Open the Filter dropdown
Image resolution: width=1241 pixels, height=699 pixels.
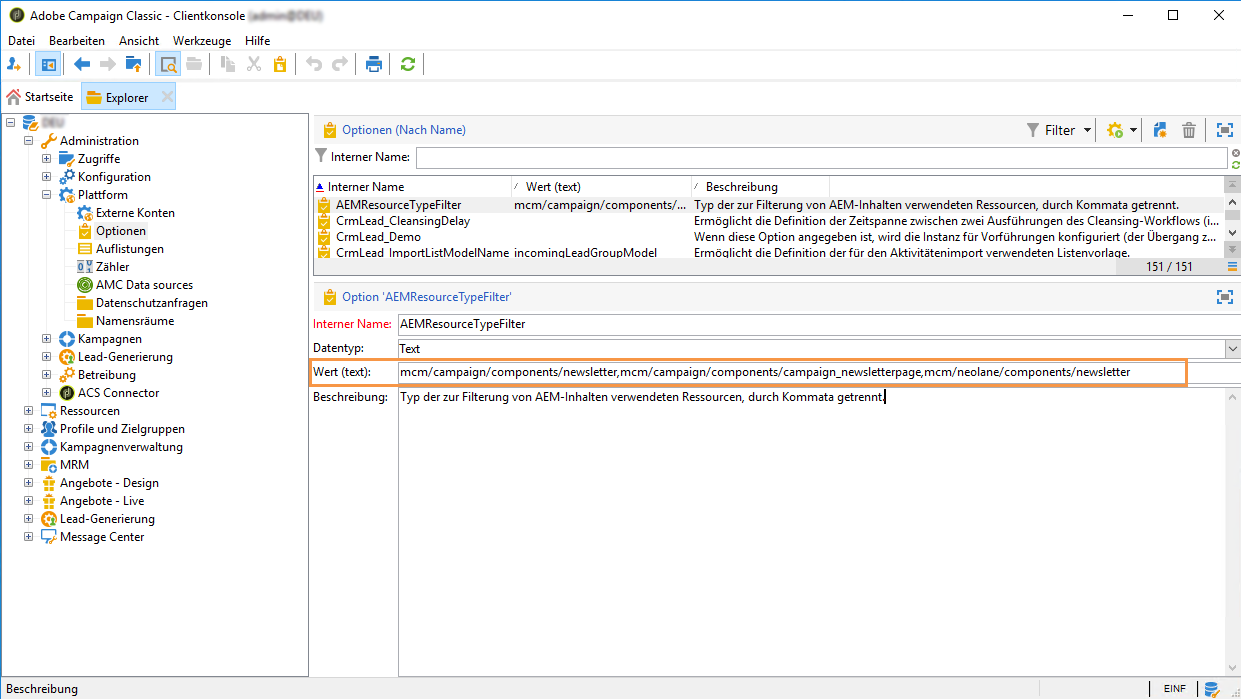pyautogui.click(x=1059, y=130)
